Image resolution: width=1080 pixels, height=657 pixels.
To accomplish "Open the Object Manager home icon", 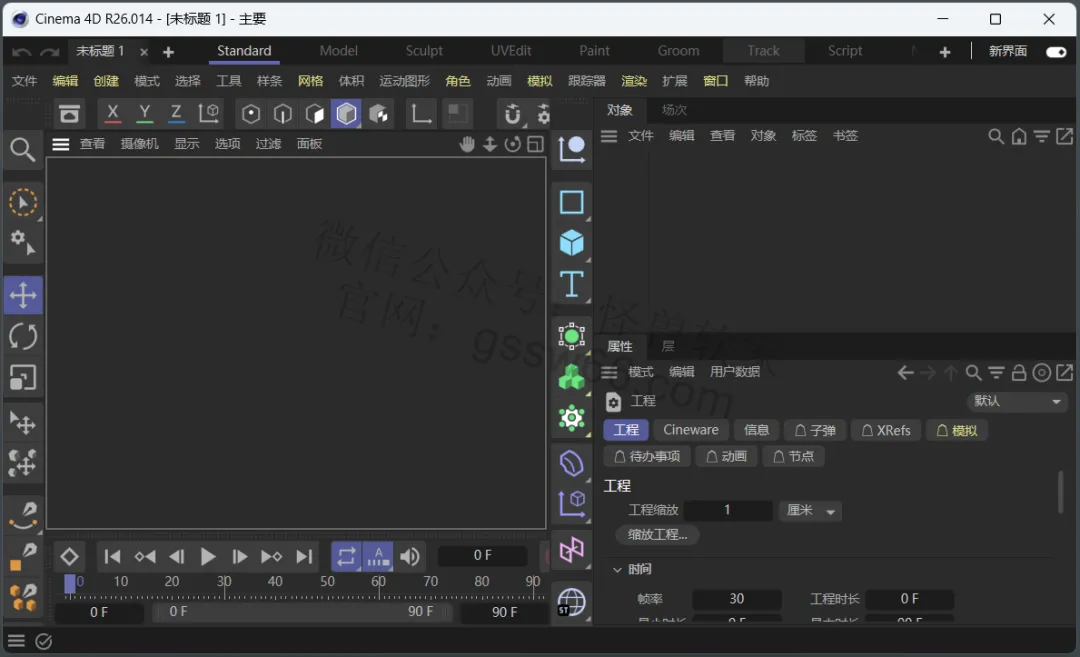I will pos(1019,136).
